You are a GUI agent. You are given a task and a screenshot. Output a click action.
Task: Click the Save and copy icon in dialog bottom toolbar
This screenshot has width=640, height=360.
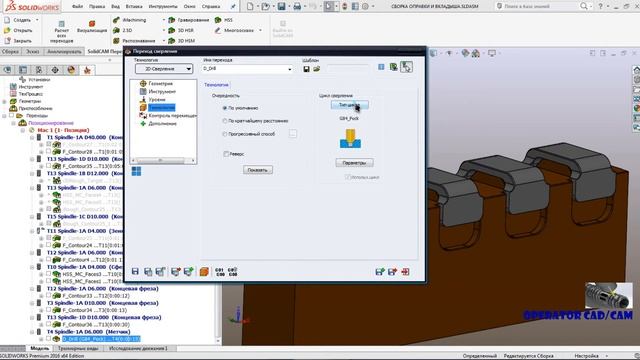[148, 271]
